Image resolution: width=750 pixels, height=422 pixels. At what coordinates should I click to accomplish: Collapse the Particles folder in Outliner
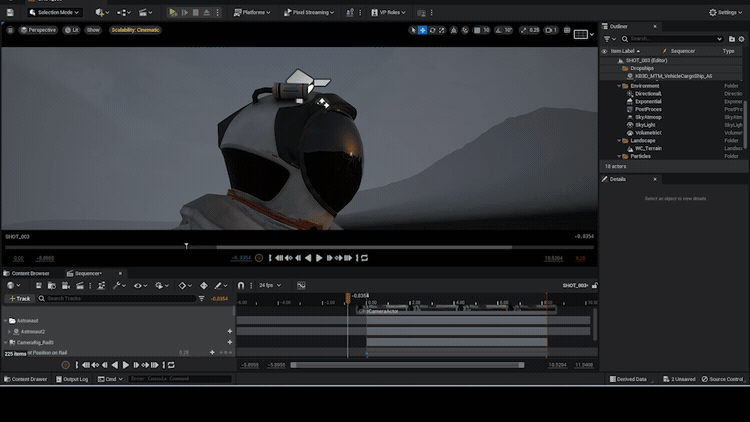[619, 156]
